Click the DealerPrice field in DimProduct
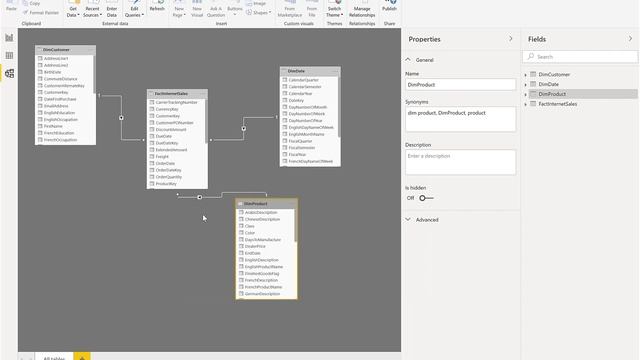Image resolution: width=640 pixels, height=360 pixels. pos(255,246)
